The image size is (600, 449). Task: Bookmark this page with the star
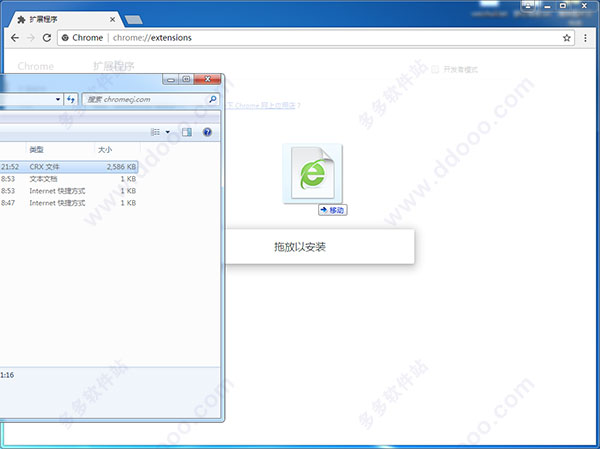(567, 38)
